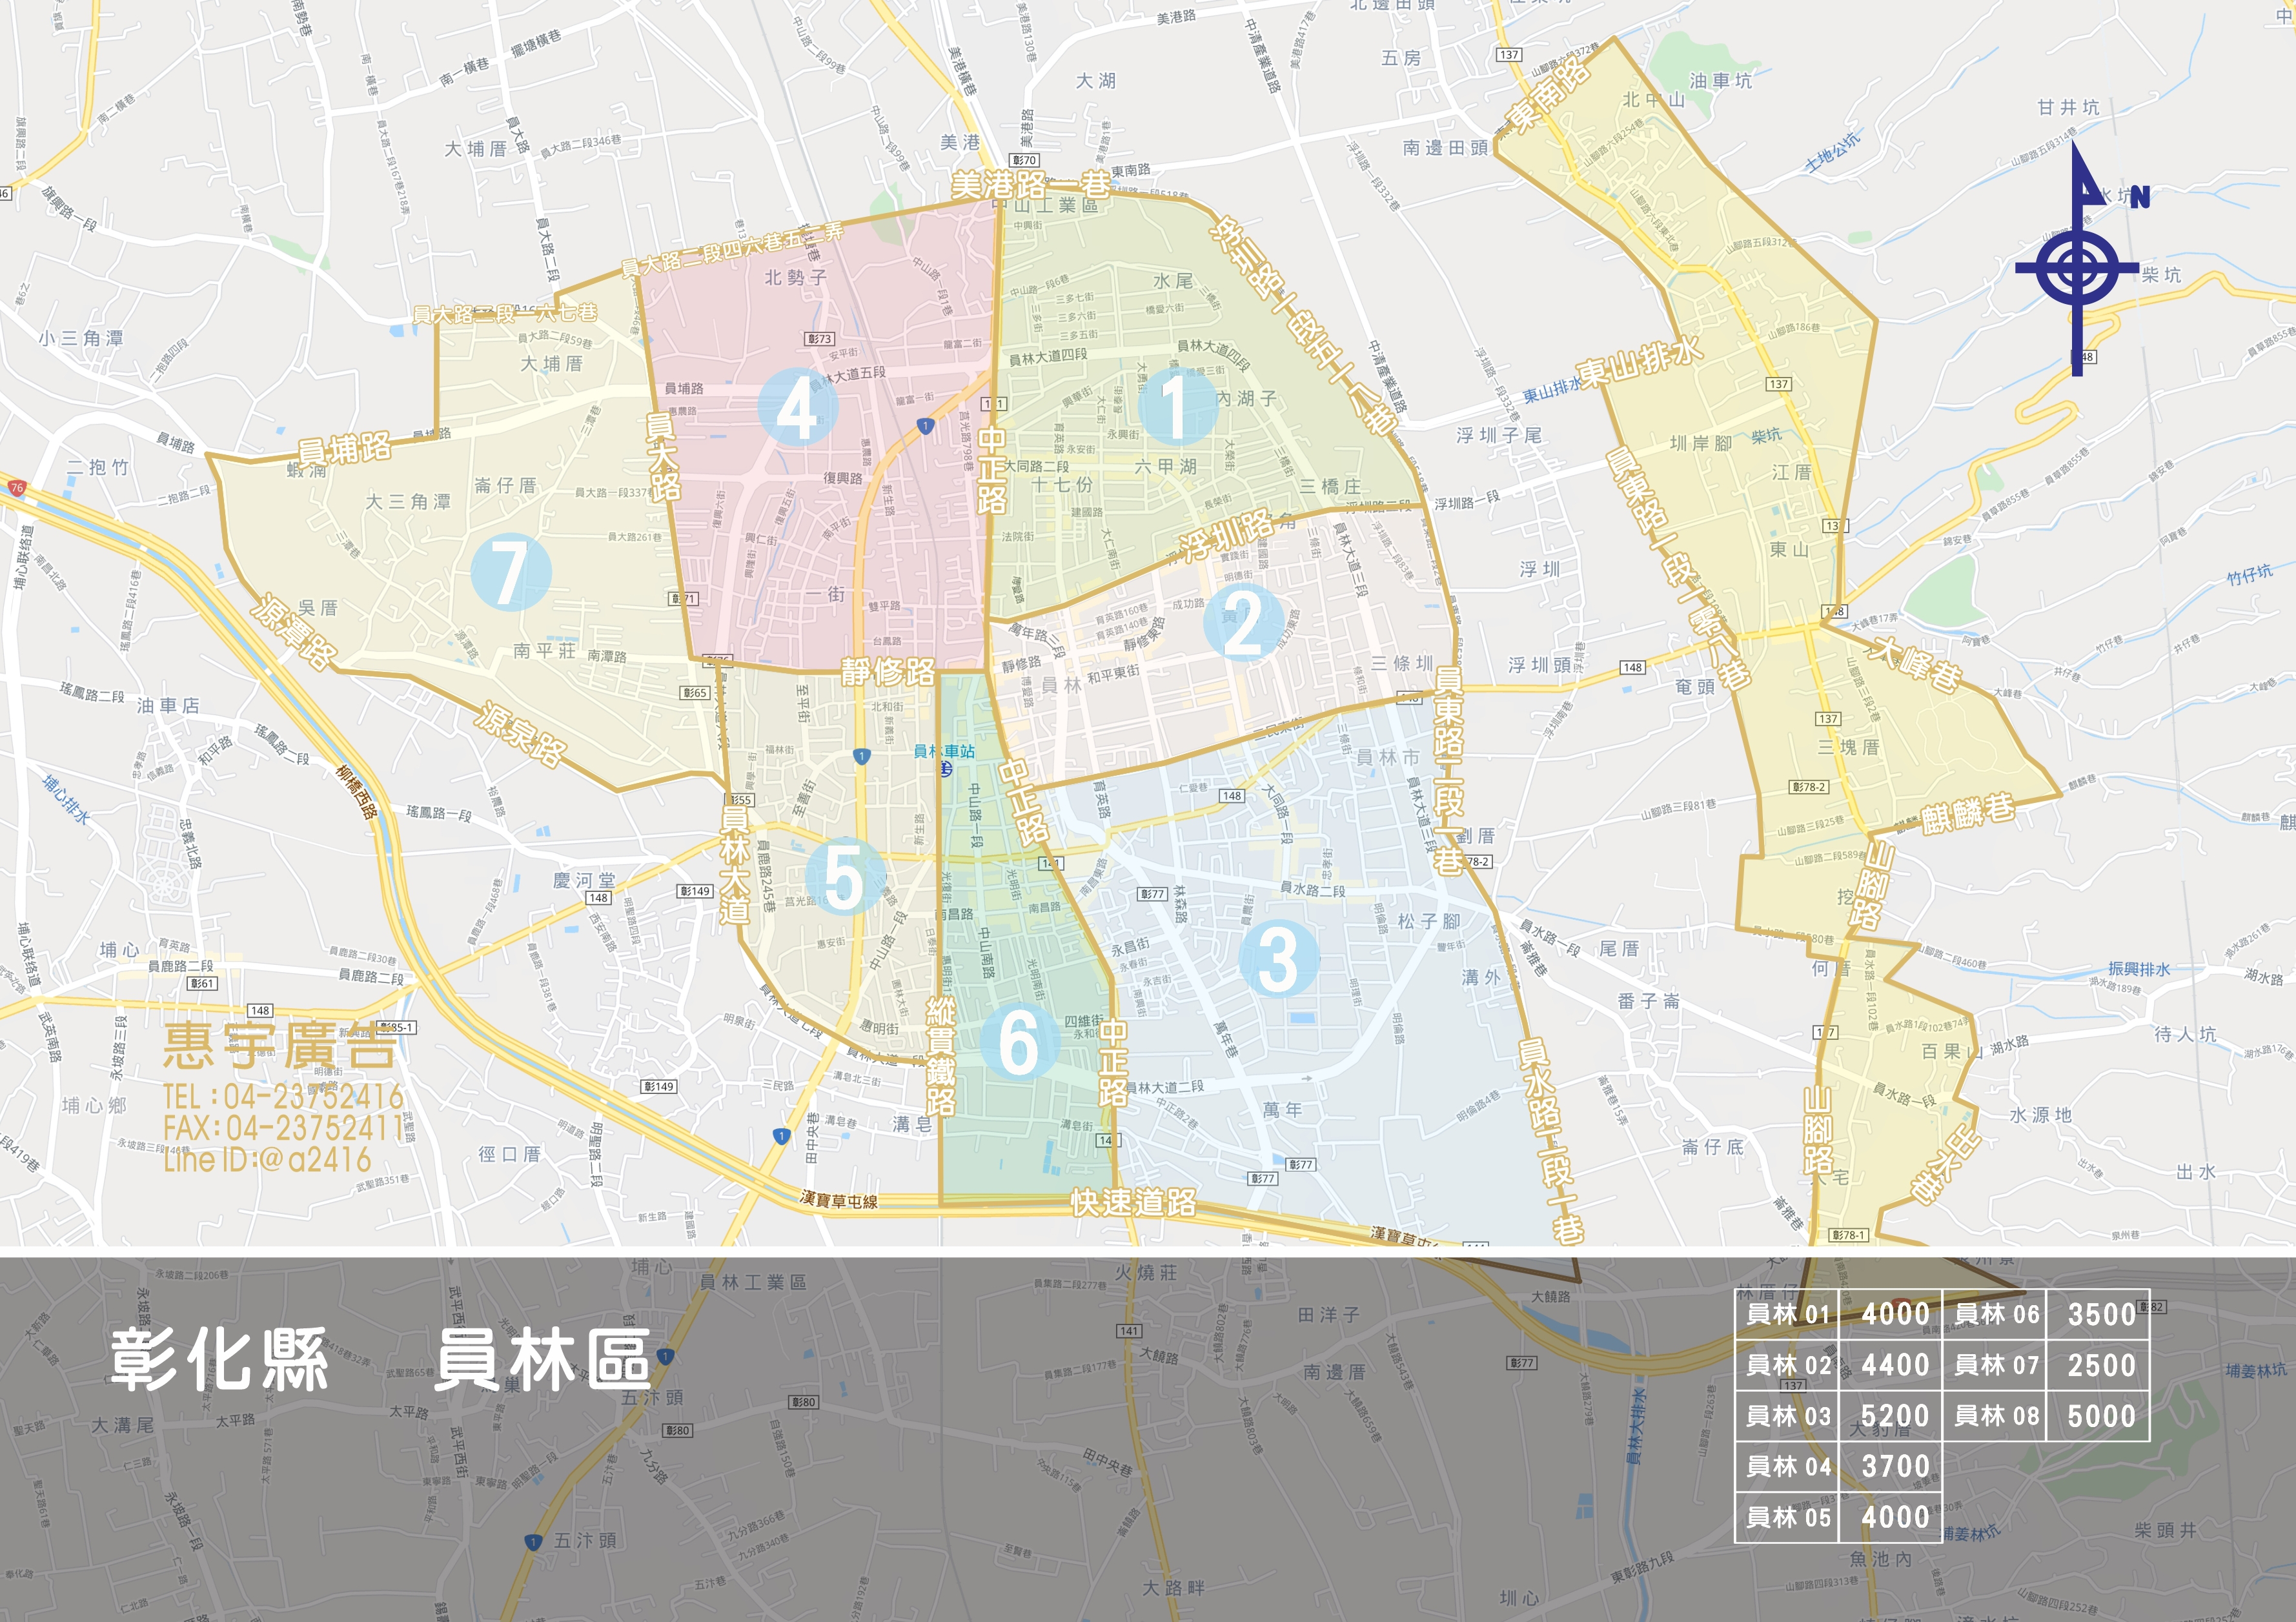Click the 甘井坑 place name
Viewport: 2296px width, 1622px height.
point(2069,107)
